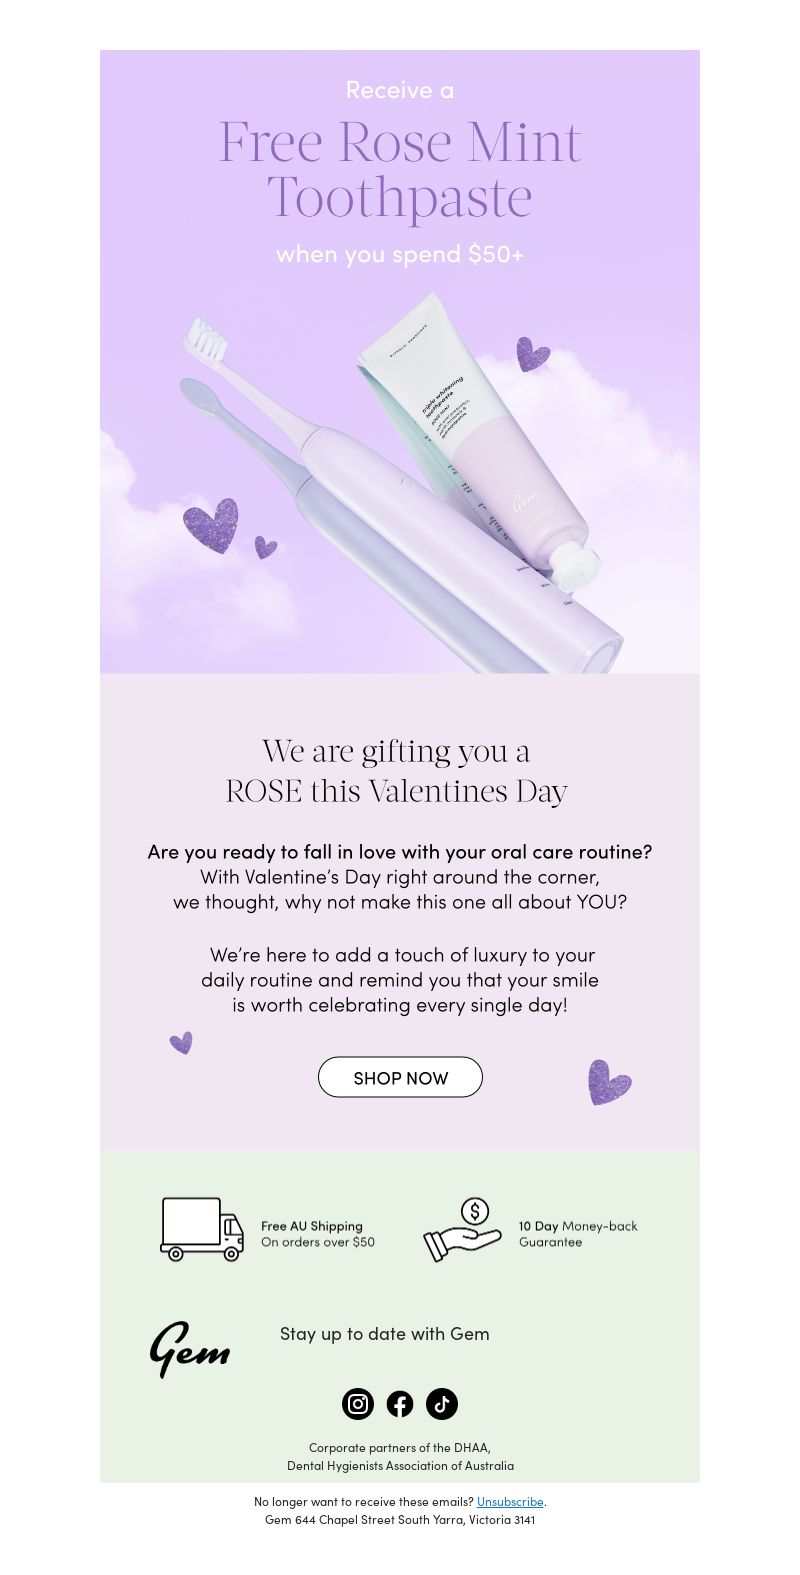The width and height of the screenshot is (800, 1575).
Task: Click the Stay up to date with Gem text
Action: (x=385, y=1333)
